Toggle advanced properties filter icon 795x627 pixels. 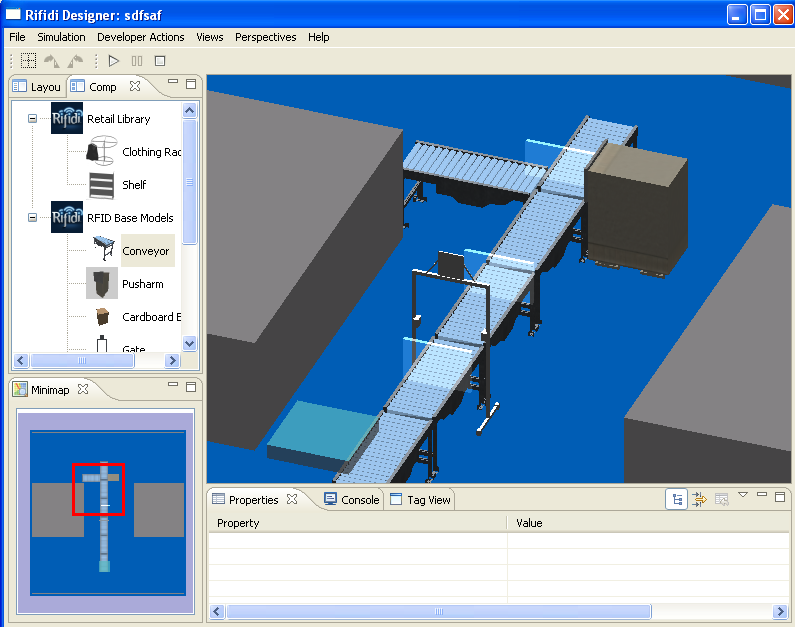[699, 499]
